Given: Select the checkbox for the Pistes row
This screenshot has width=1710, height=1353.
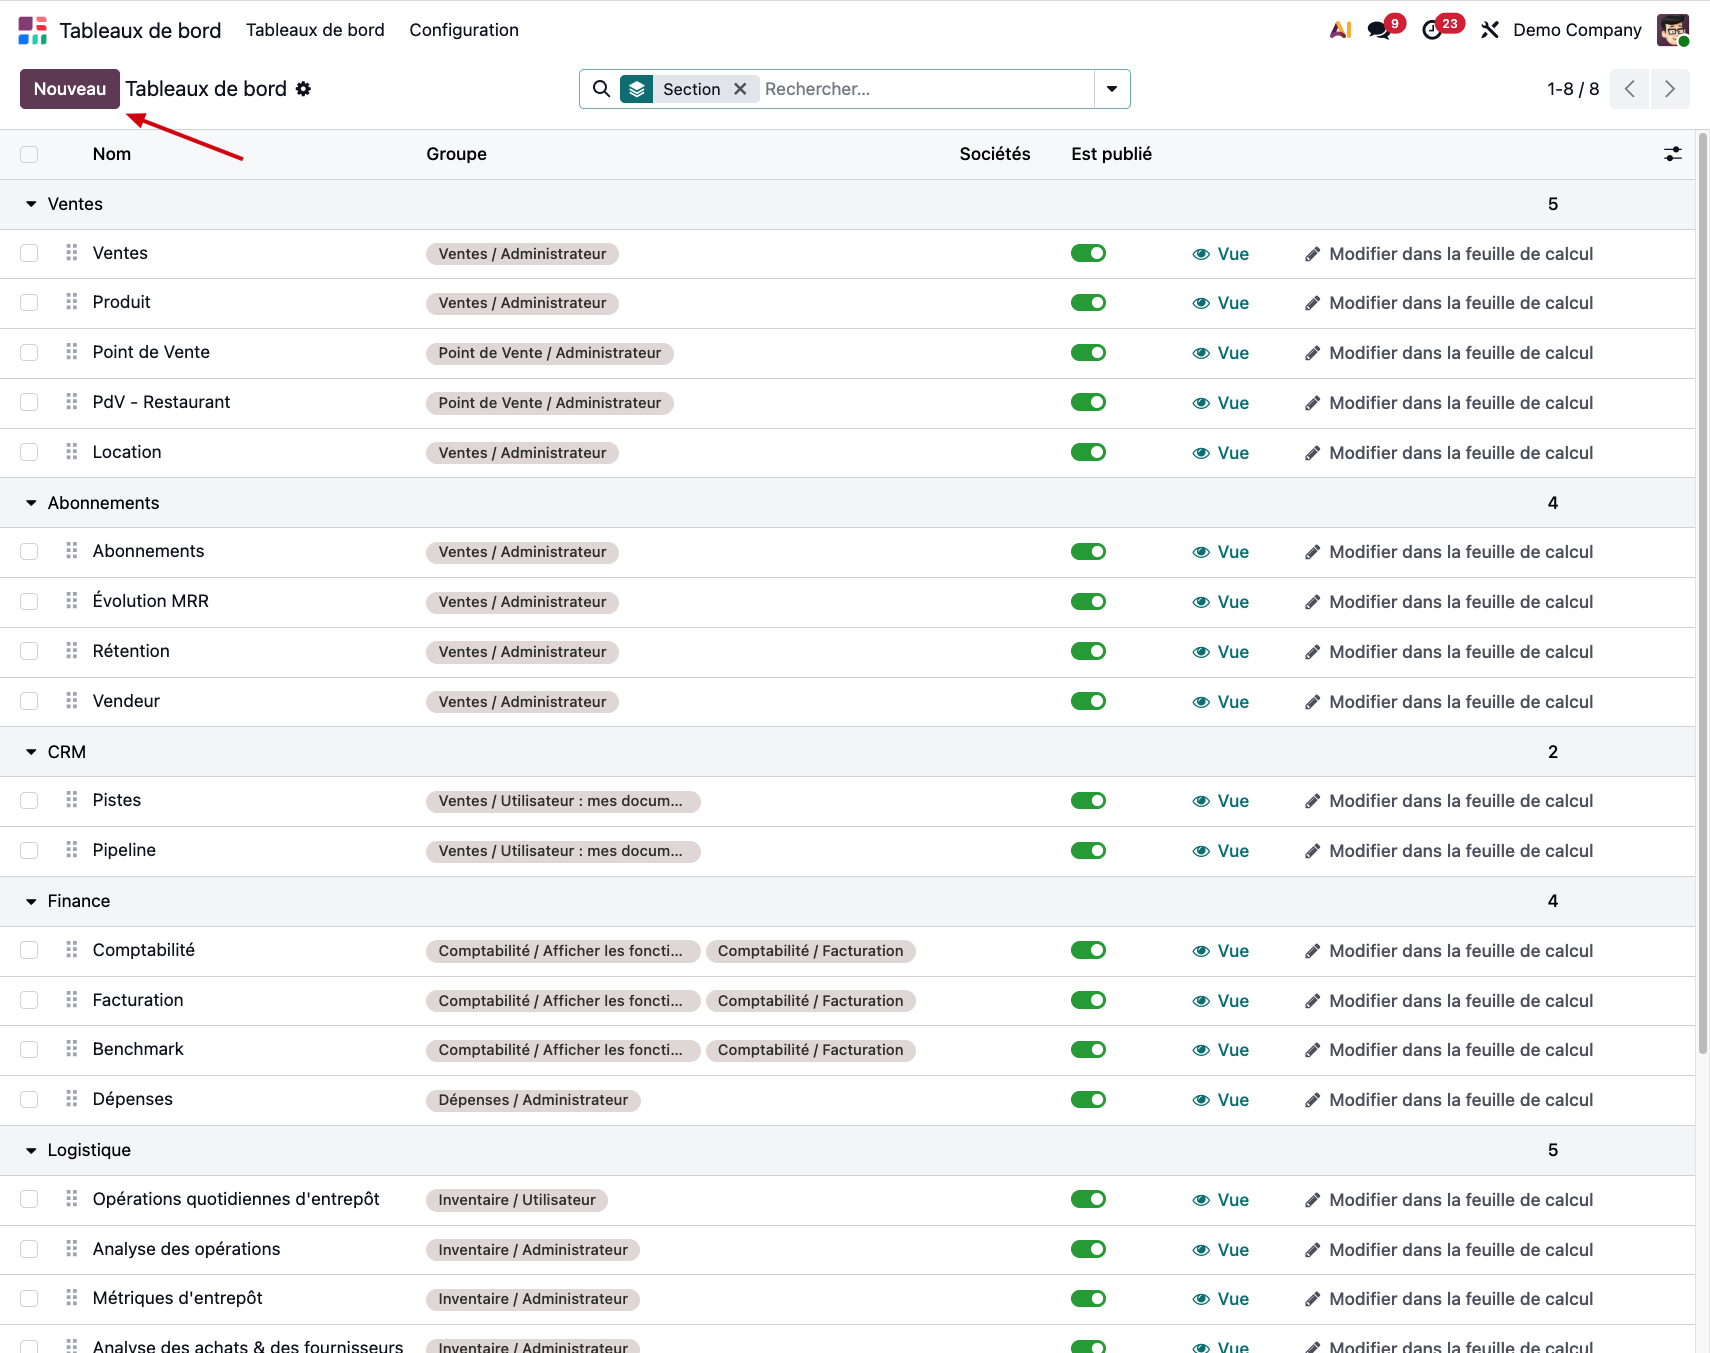Looking at the screenshot, I should (x=29, y=801).
